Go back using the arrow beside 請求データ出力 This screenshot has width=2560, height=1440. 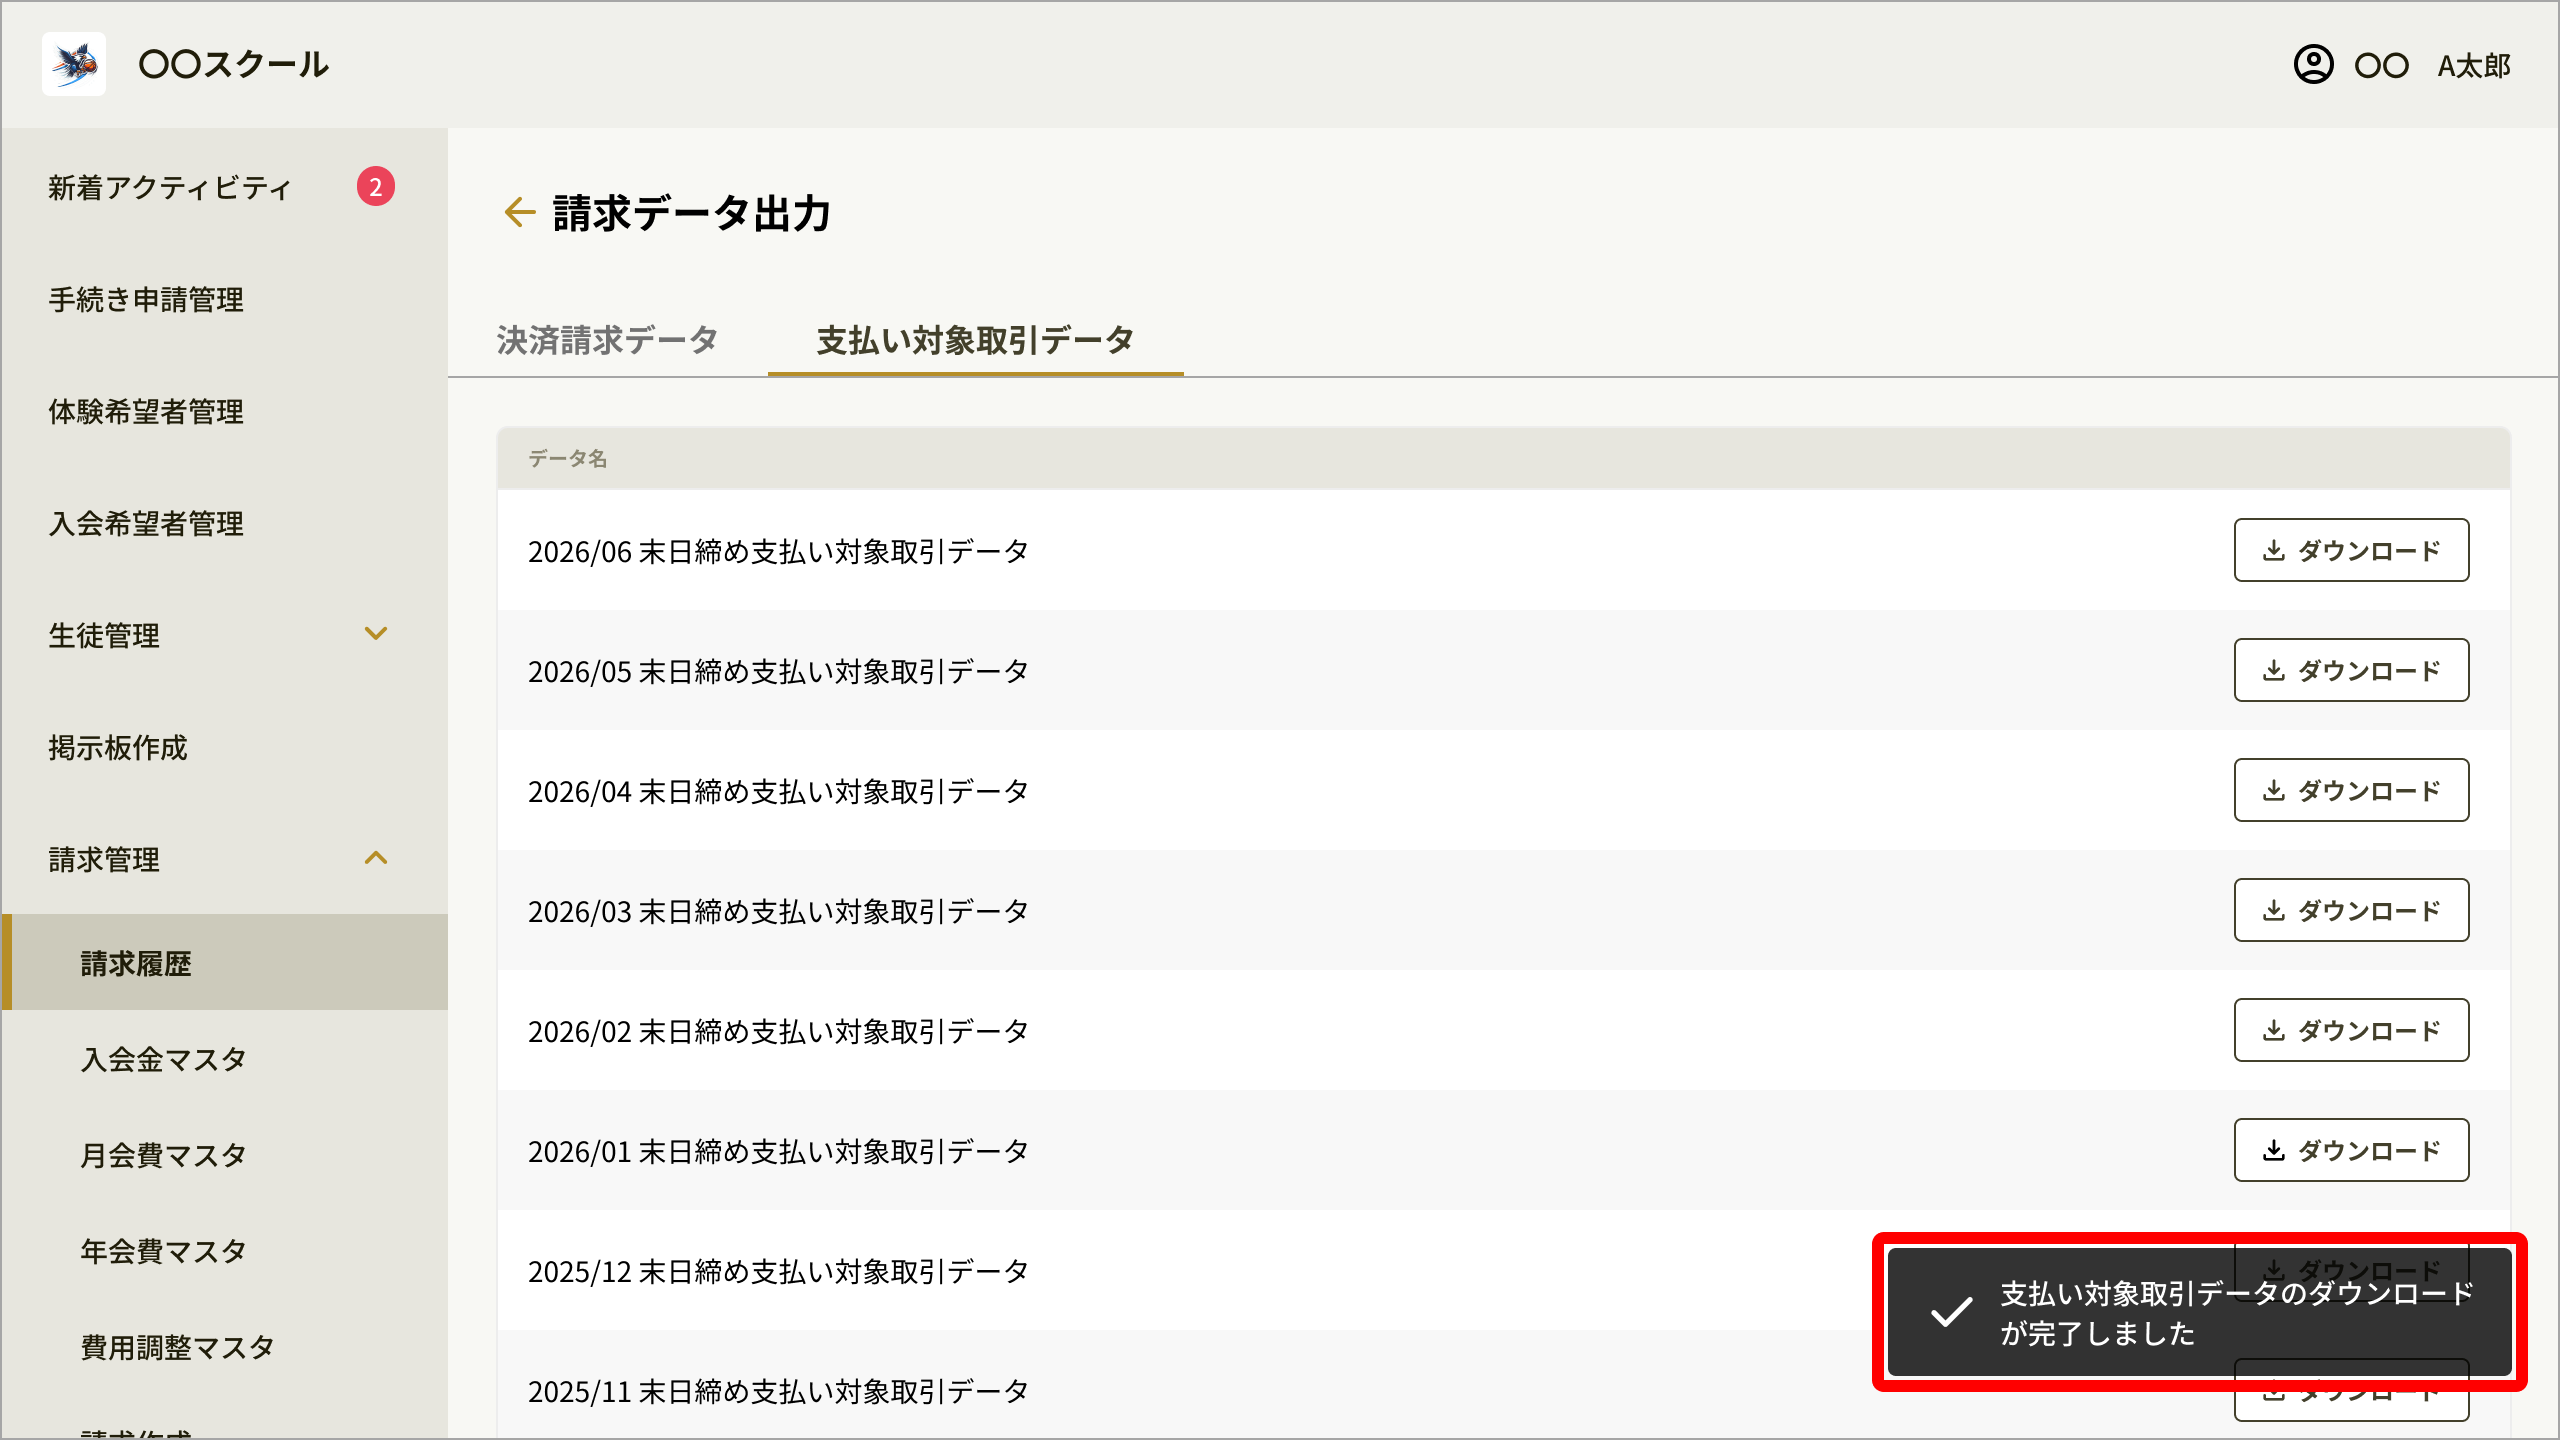[x=519, y=212]
